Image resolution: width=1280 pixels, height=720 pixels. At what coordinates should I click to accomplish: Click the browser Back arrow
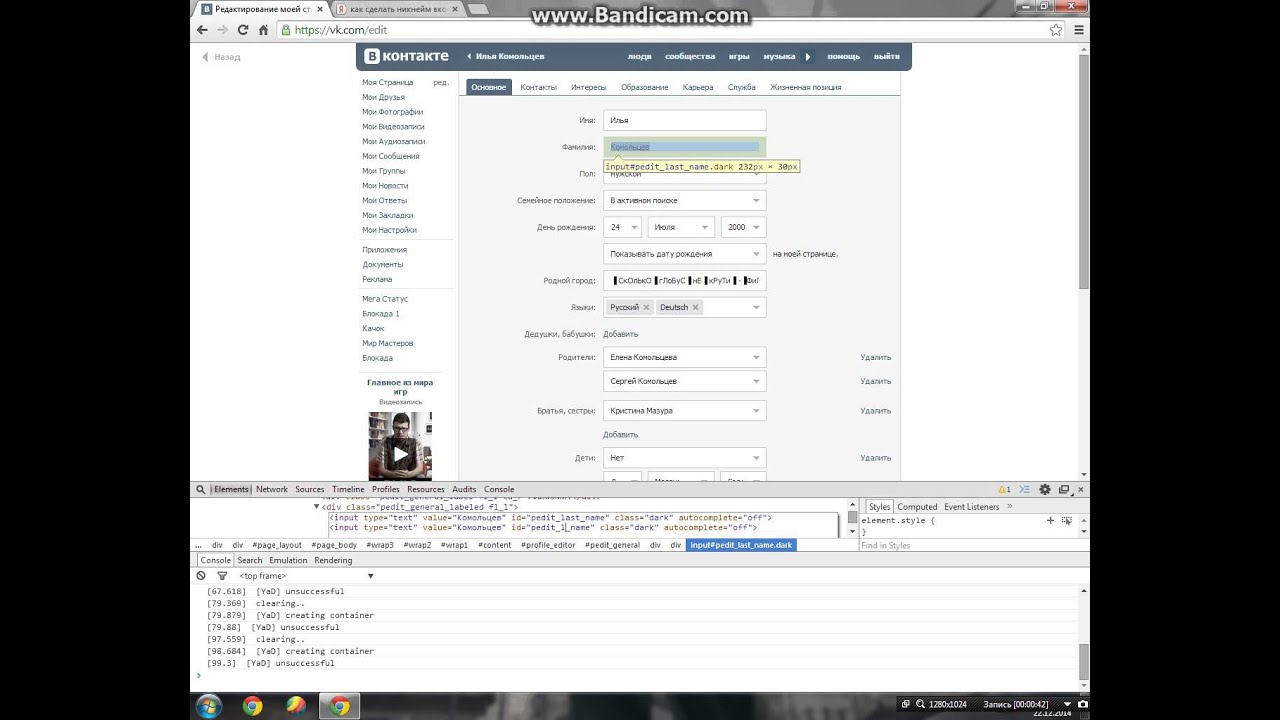click(203, 30)
